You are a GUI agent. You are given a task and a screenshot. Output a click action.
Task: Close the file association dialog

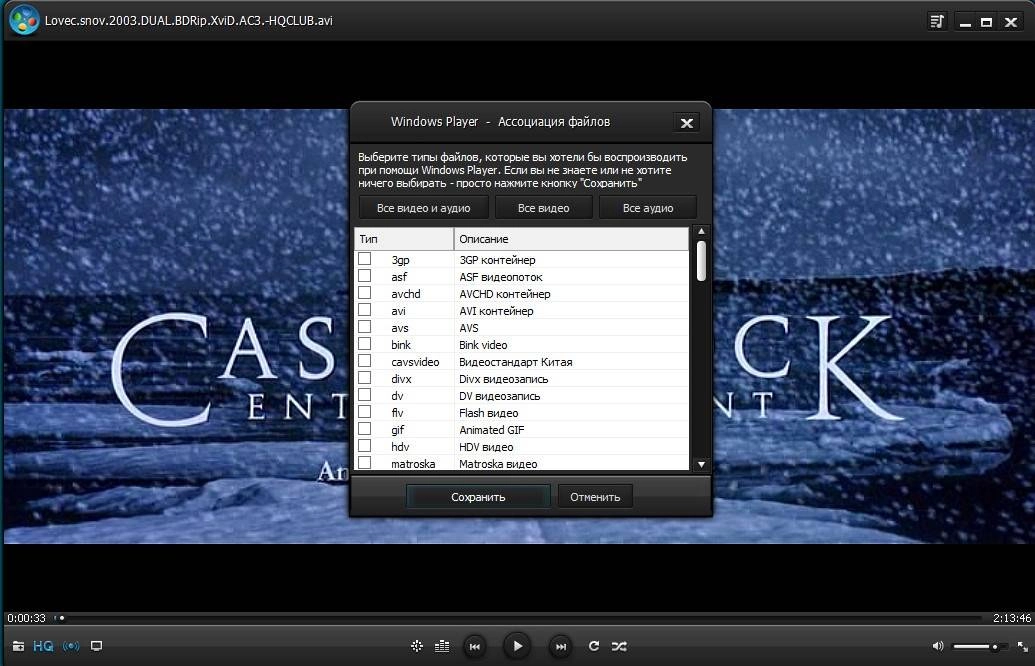[x=686, y=123]
